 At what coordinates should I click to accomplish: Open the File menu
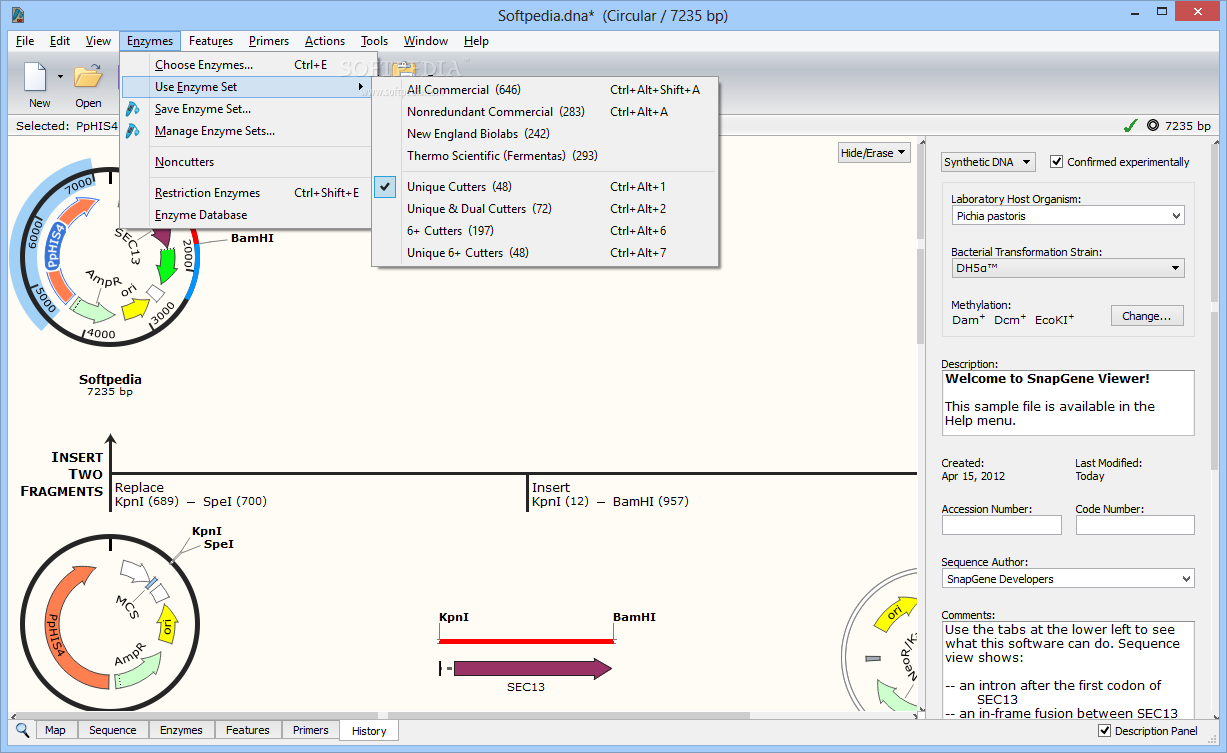pos(25,41)
